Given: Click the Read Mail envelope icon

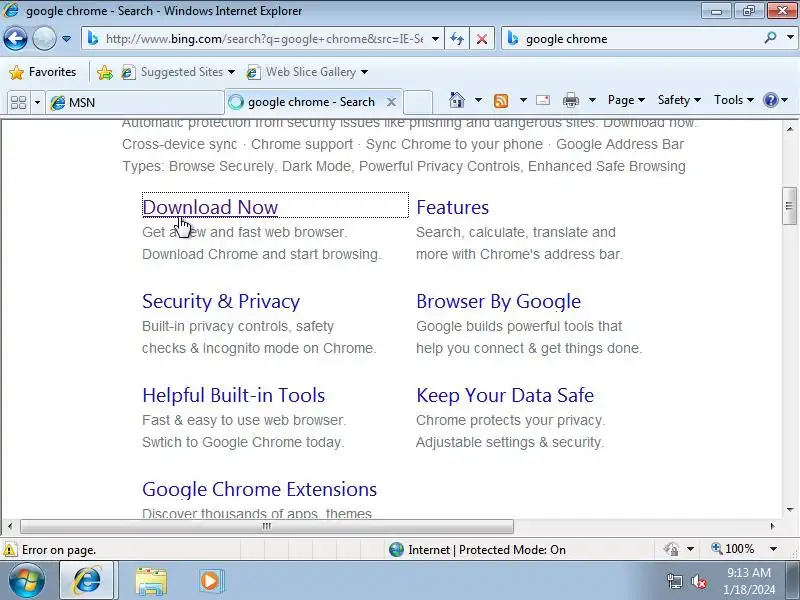Looking at the screenshot, I should (x=543, y=100).
